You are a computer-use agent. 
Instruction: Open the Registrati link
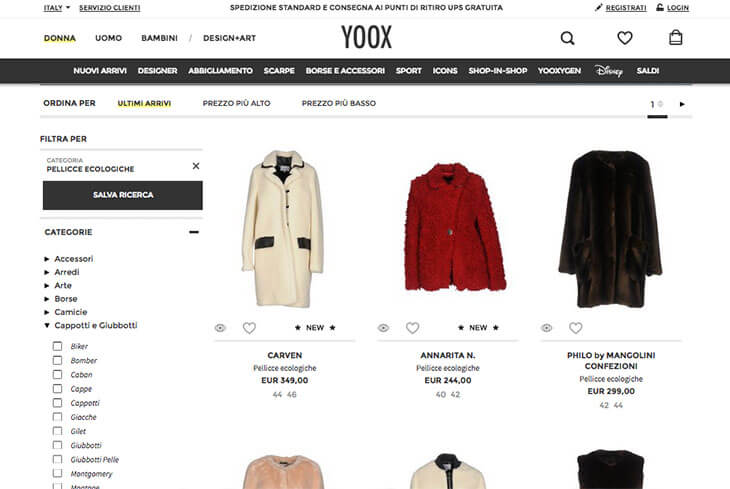[x=626, y=8]
